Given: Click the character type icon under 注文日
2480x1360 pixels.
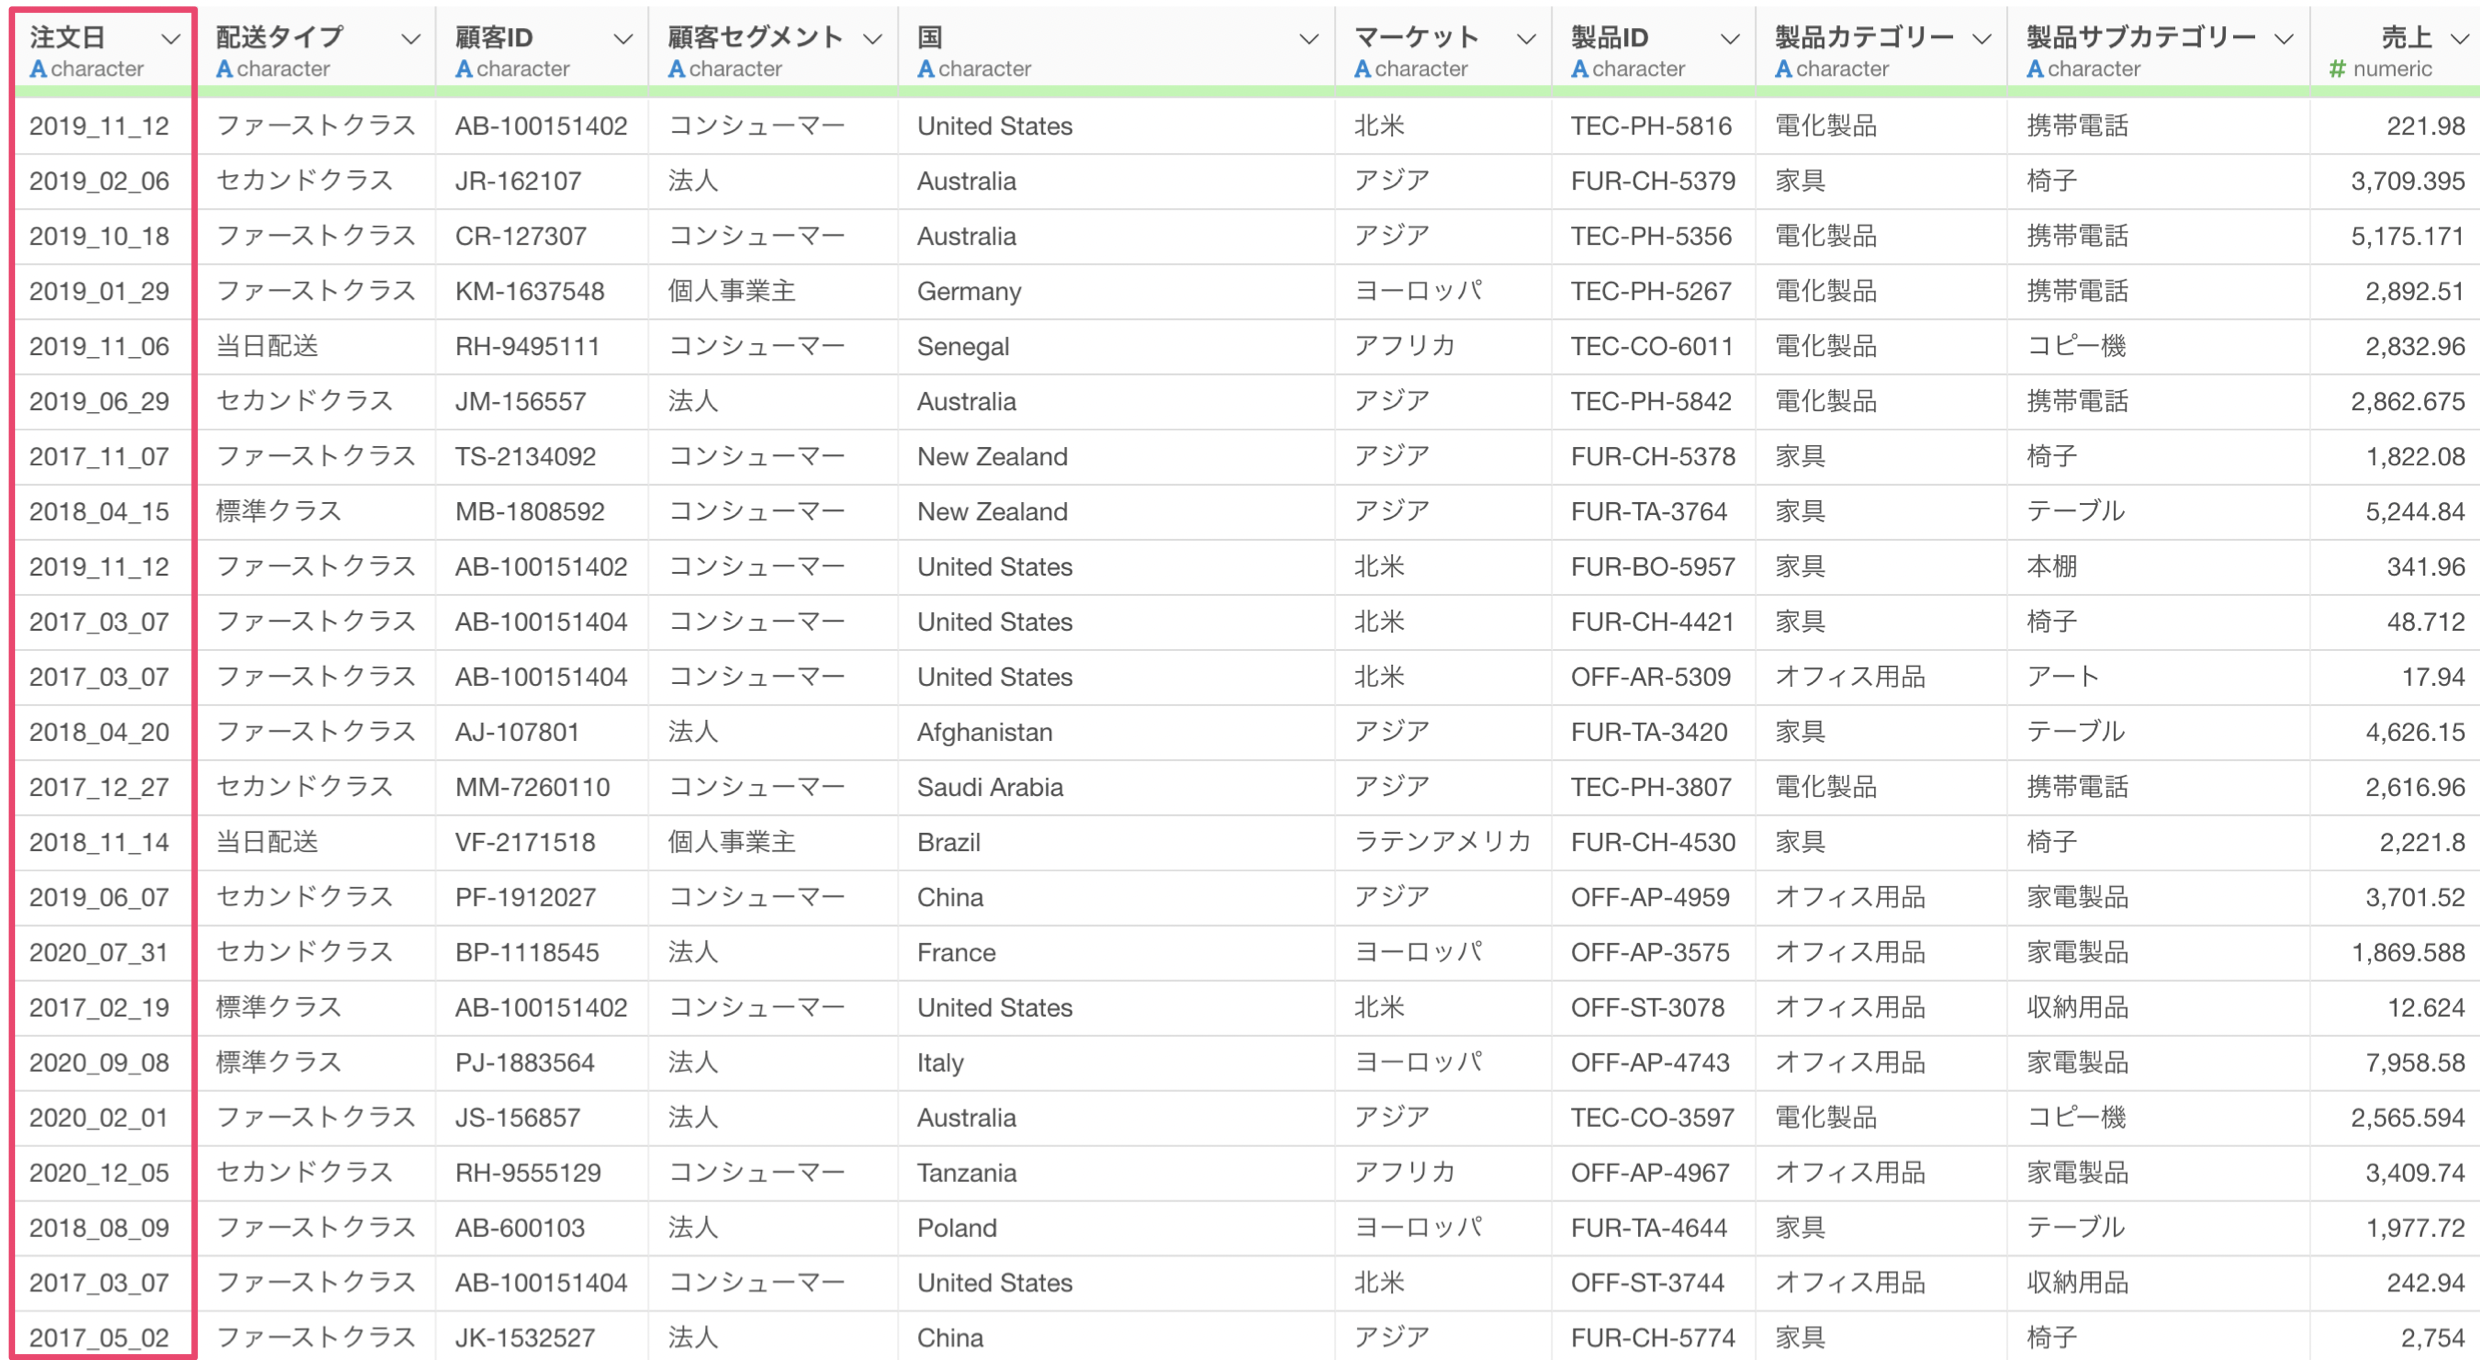Looking at the screenshot, I should tap(38, 69).
